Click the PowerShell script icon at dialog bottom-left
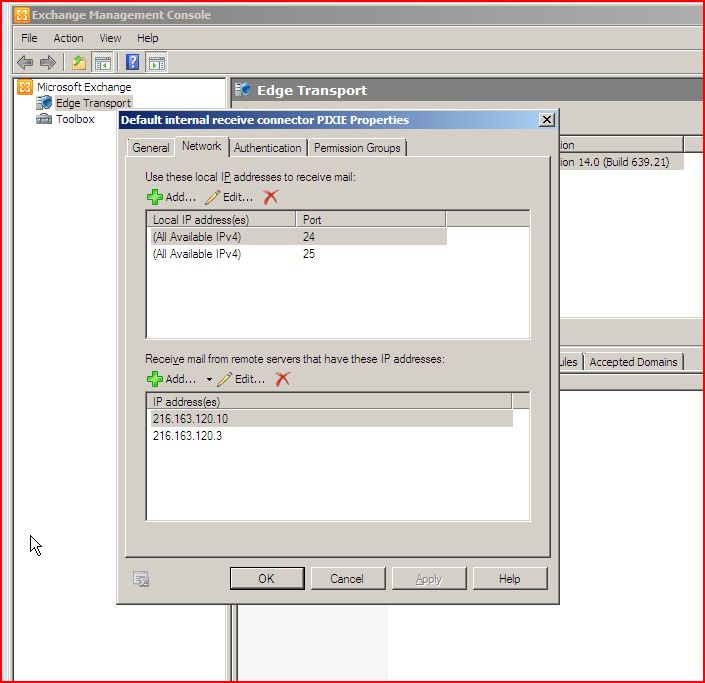The width and height of the screenshot is (705, 683). pos(141,578)
